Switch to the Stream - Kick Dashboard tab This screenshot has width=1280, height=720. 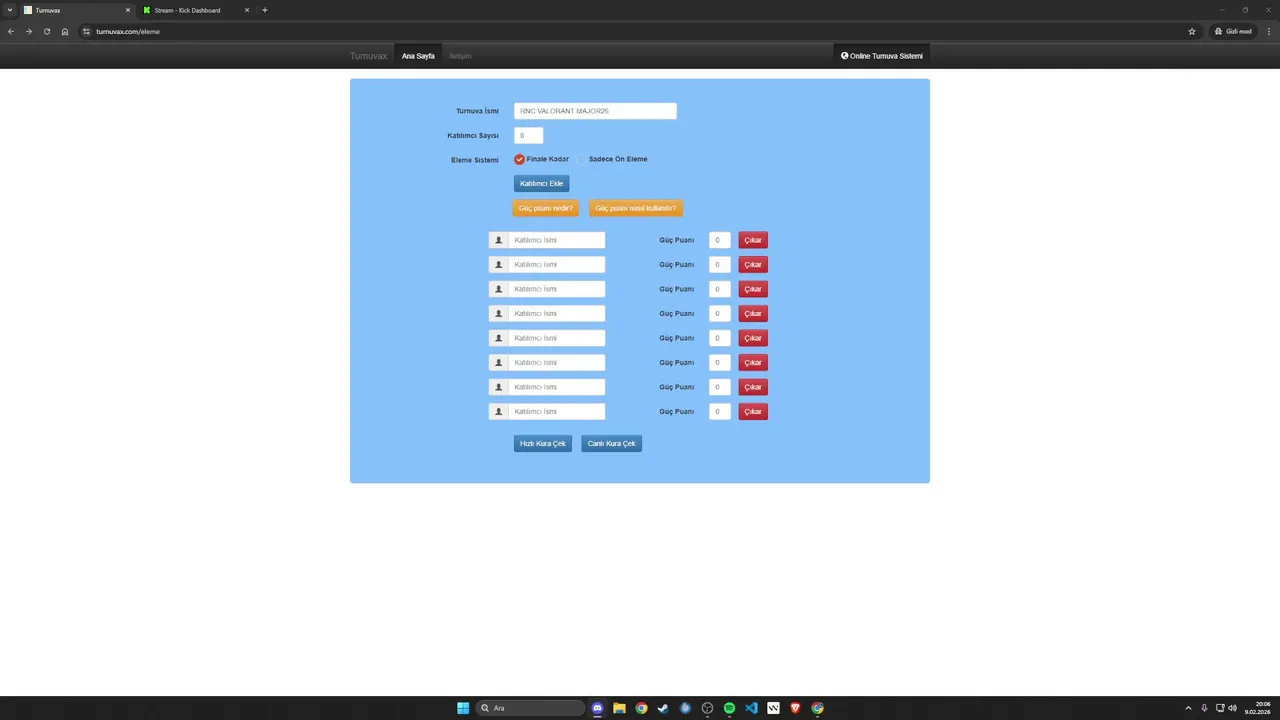pyautogui.click(x=196, y=10)
